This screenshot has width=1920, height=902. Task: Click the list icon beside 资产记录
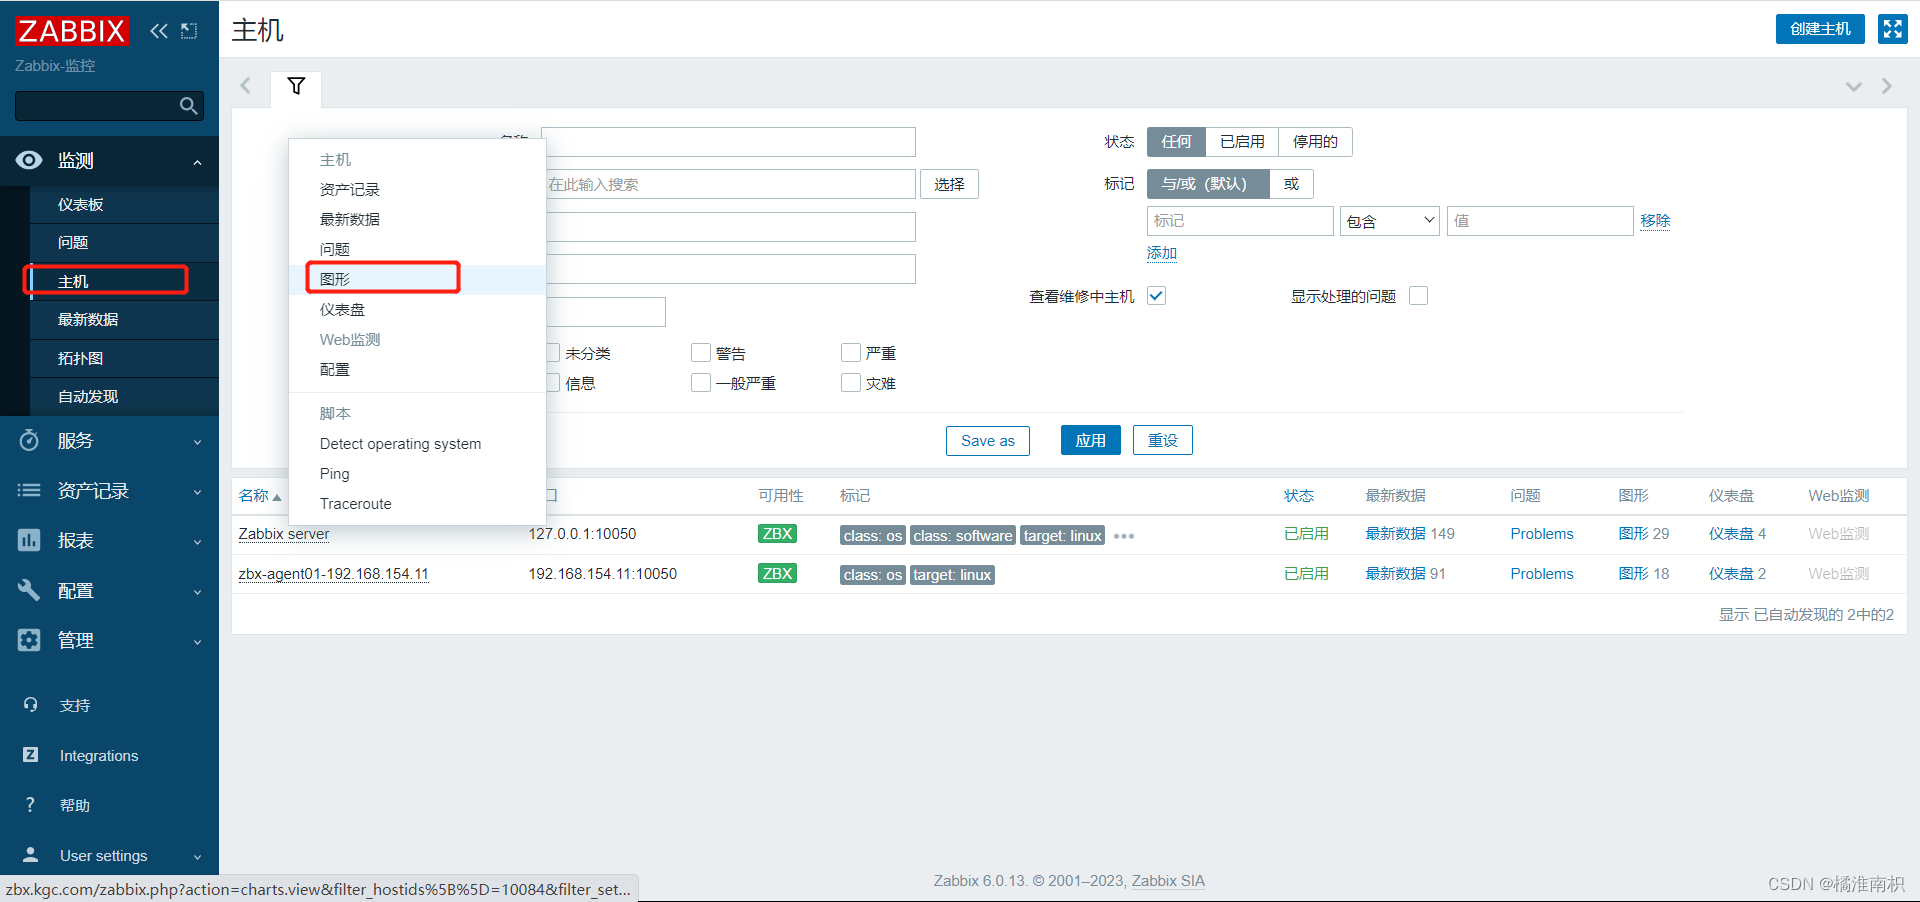point(29,490)
